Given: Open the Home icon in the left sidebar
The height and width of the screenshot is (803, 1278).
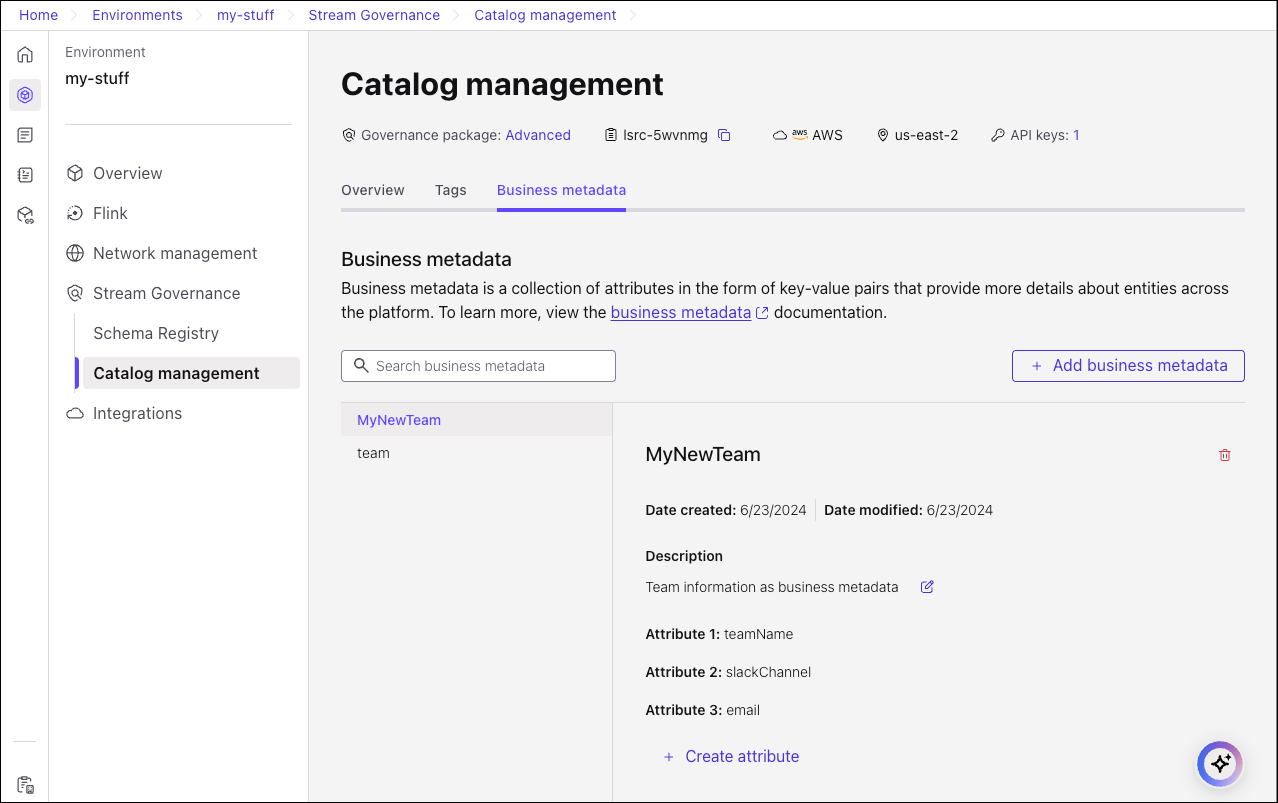Looking at the screenshot, I should click(25, 54).
